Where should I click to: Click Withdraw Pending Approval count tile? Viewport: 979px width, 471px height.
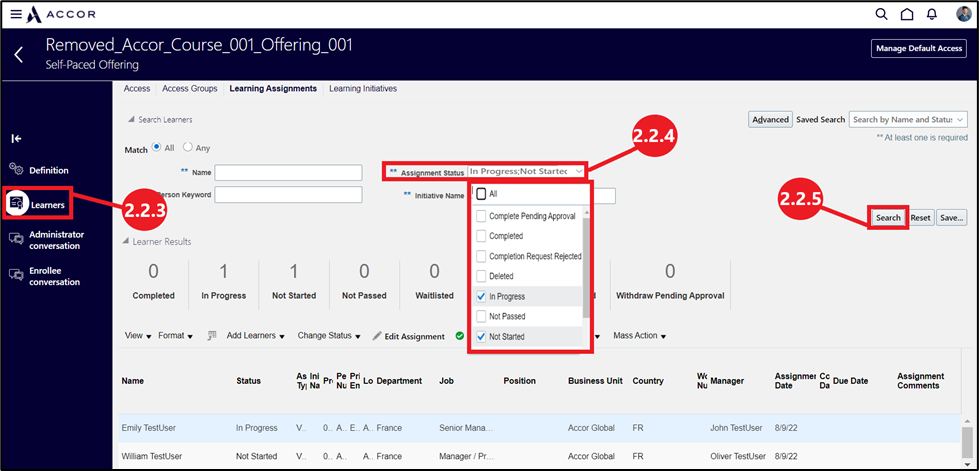[670, 282]
